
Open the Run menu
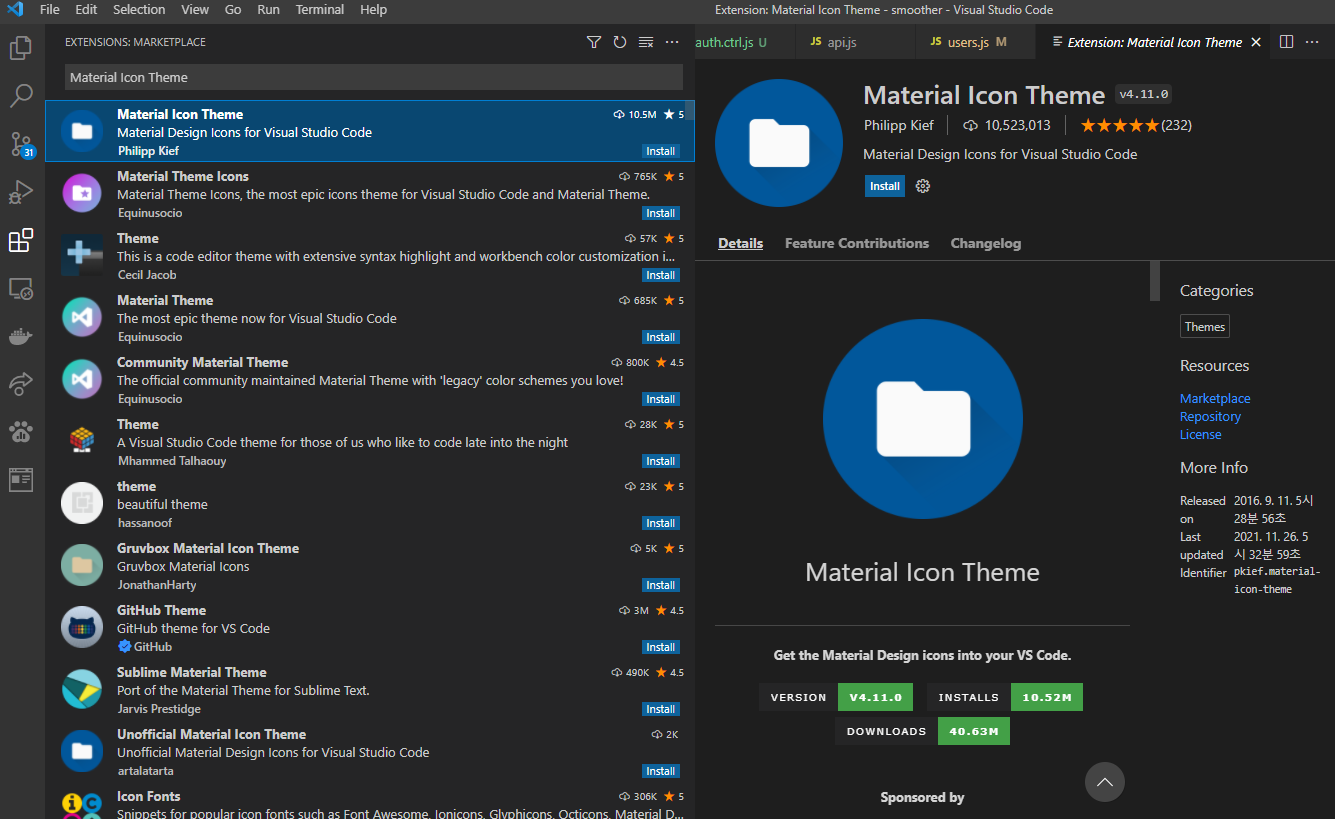[268, 9]
